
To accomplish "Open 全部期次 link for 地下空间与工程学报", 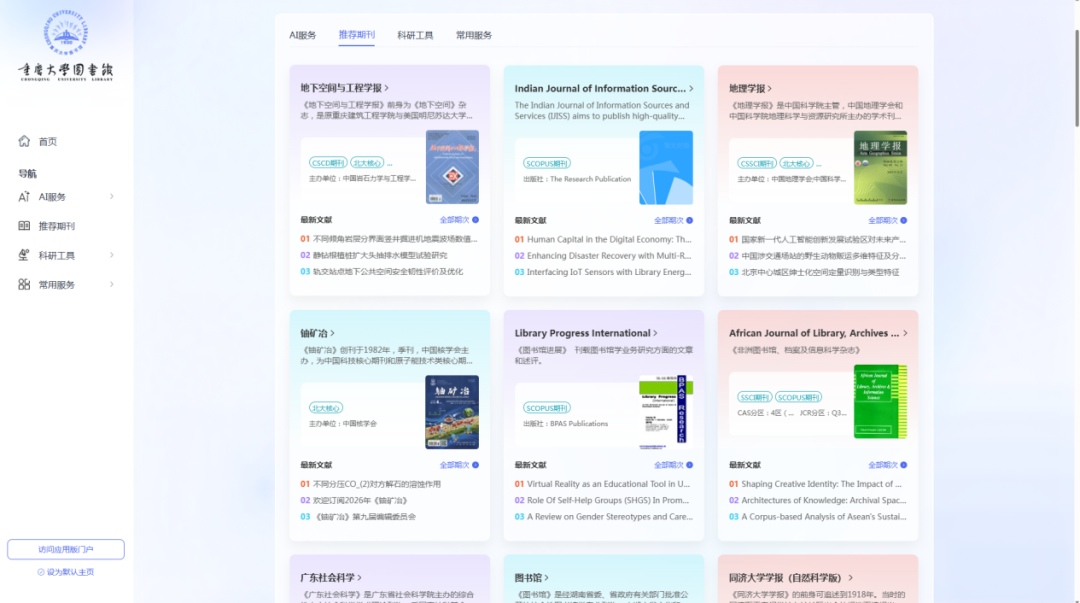I will tap(455, 220).
